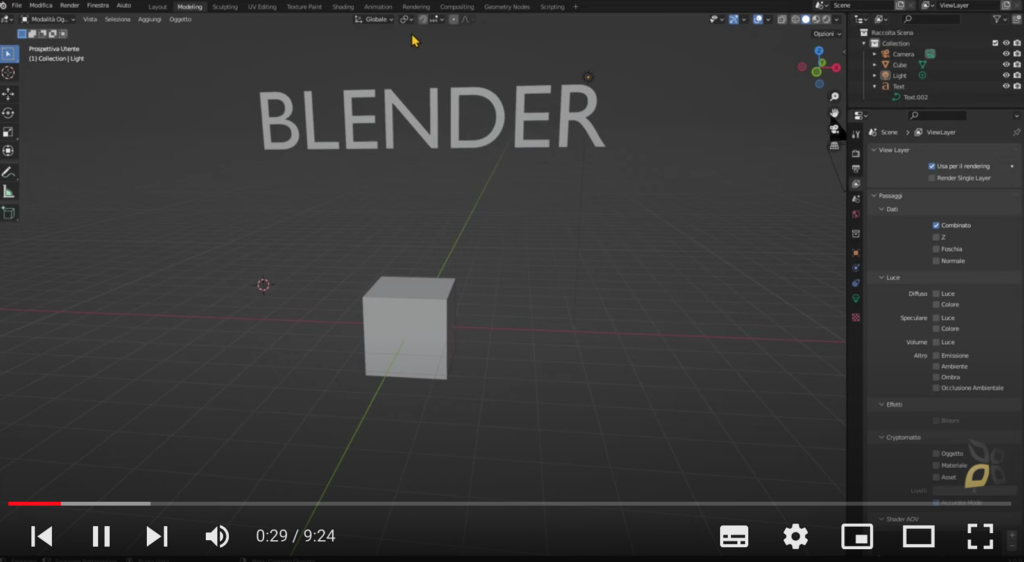Collapse the 'View Layer' panel

click(x=874, y=150)
